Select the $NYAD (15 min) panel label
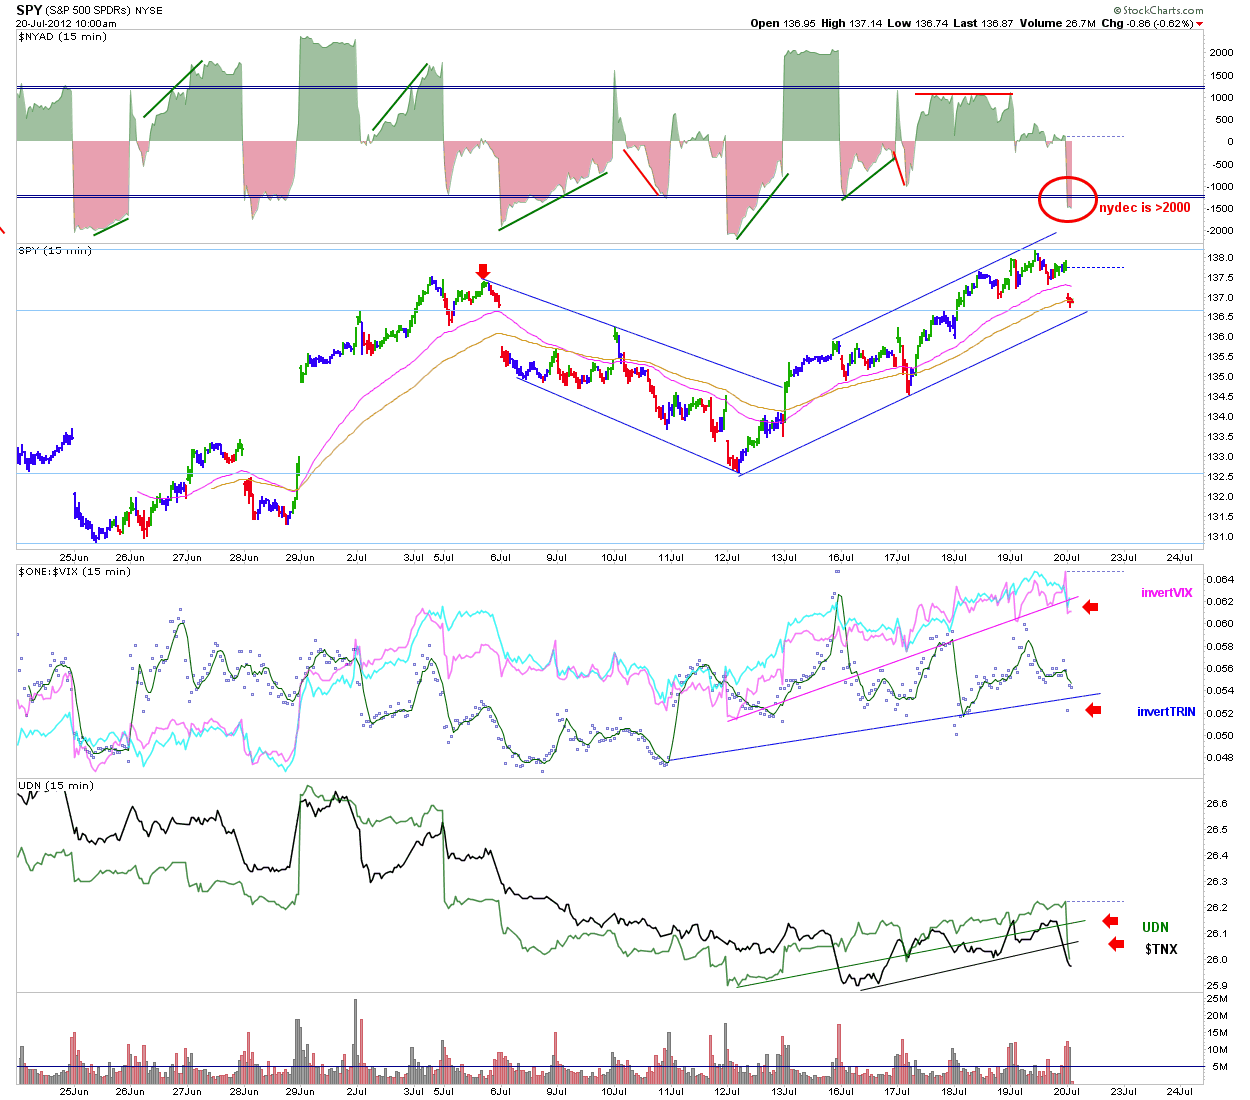The image size is (1250, 1100). coord(62,37)
